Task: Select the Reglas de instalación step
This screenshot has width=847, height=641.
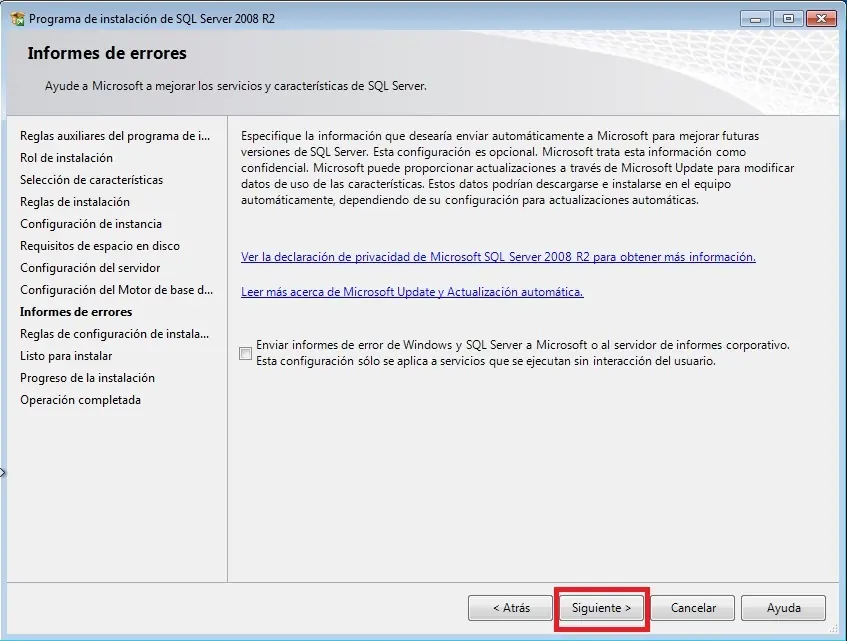Action: [75, 202]
